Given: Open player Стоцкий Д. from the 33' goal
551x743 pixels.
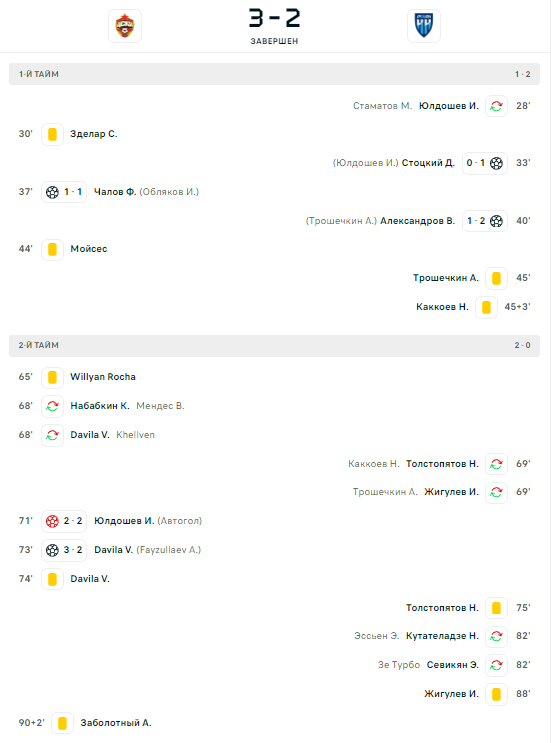Looking at the screenshot, I should [428, 163].
